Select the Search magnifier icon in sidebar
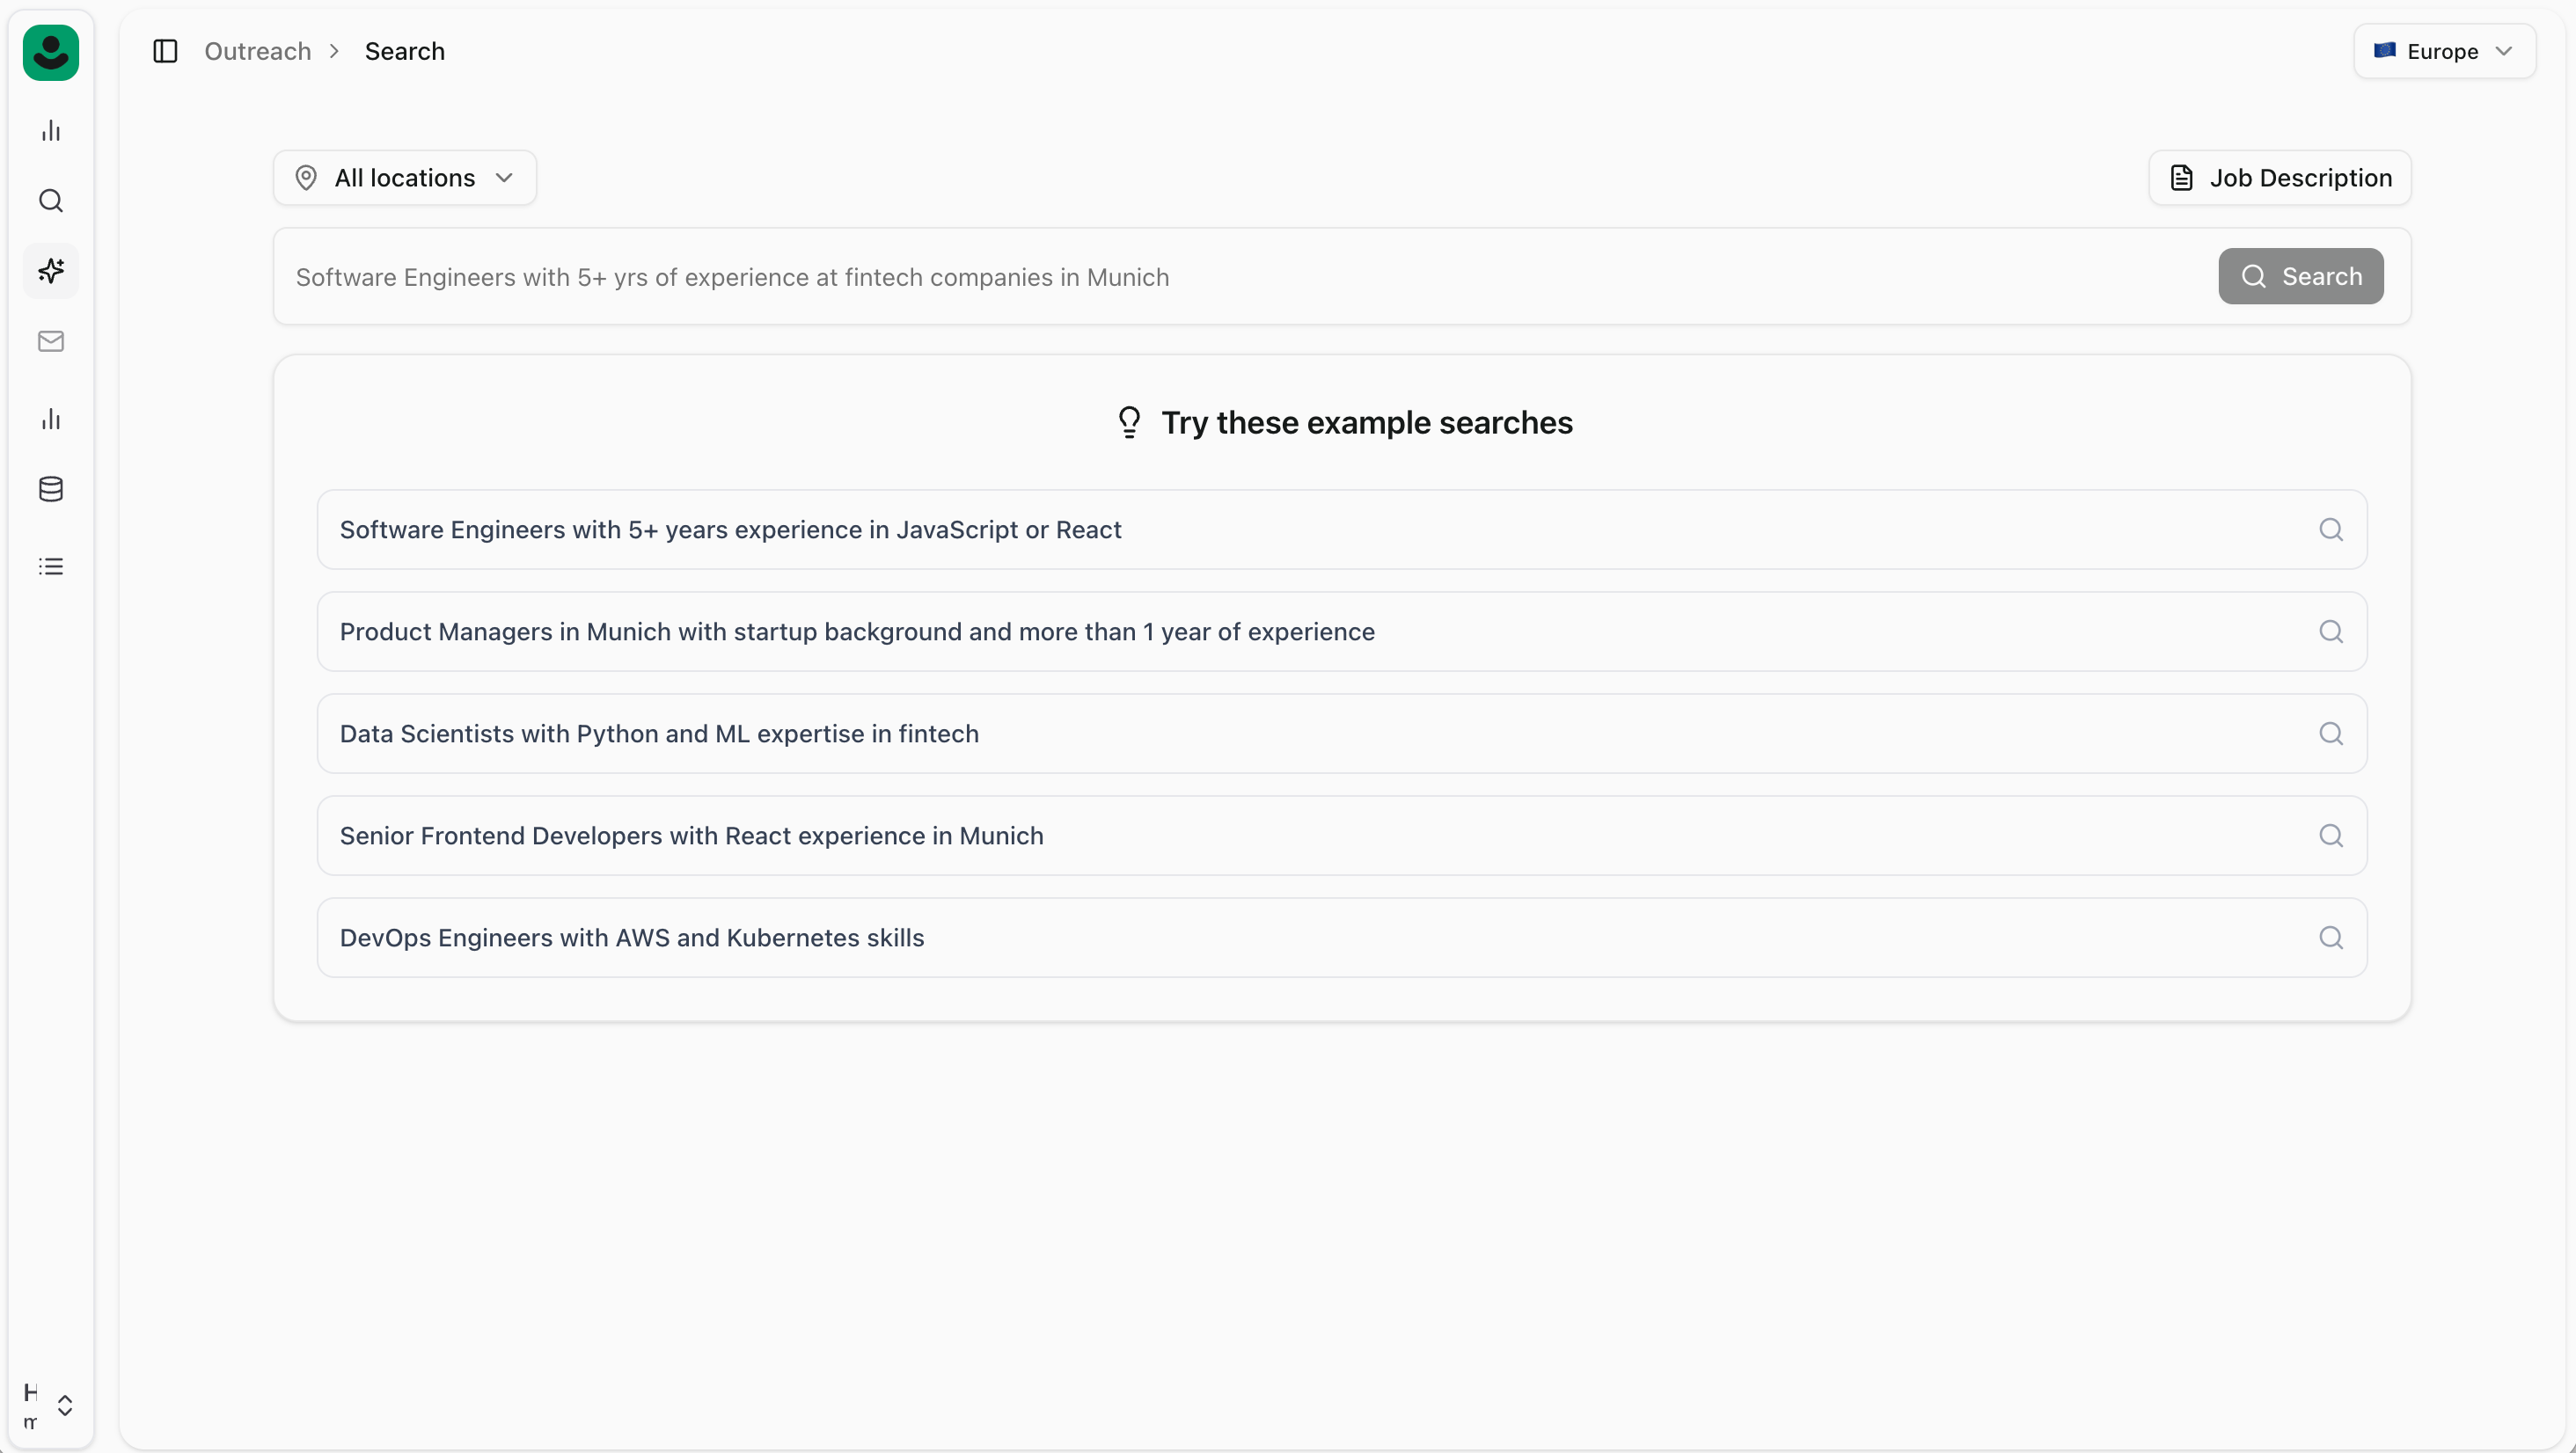The image size is (2576, 1453). [x=50, y=200]
